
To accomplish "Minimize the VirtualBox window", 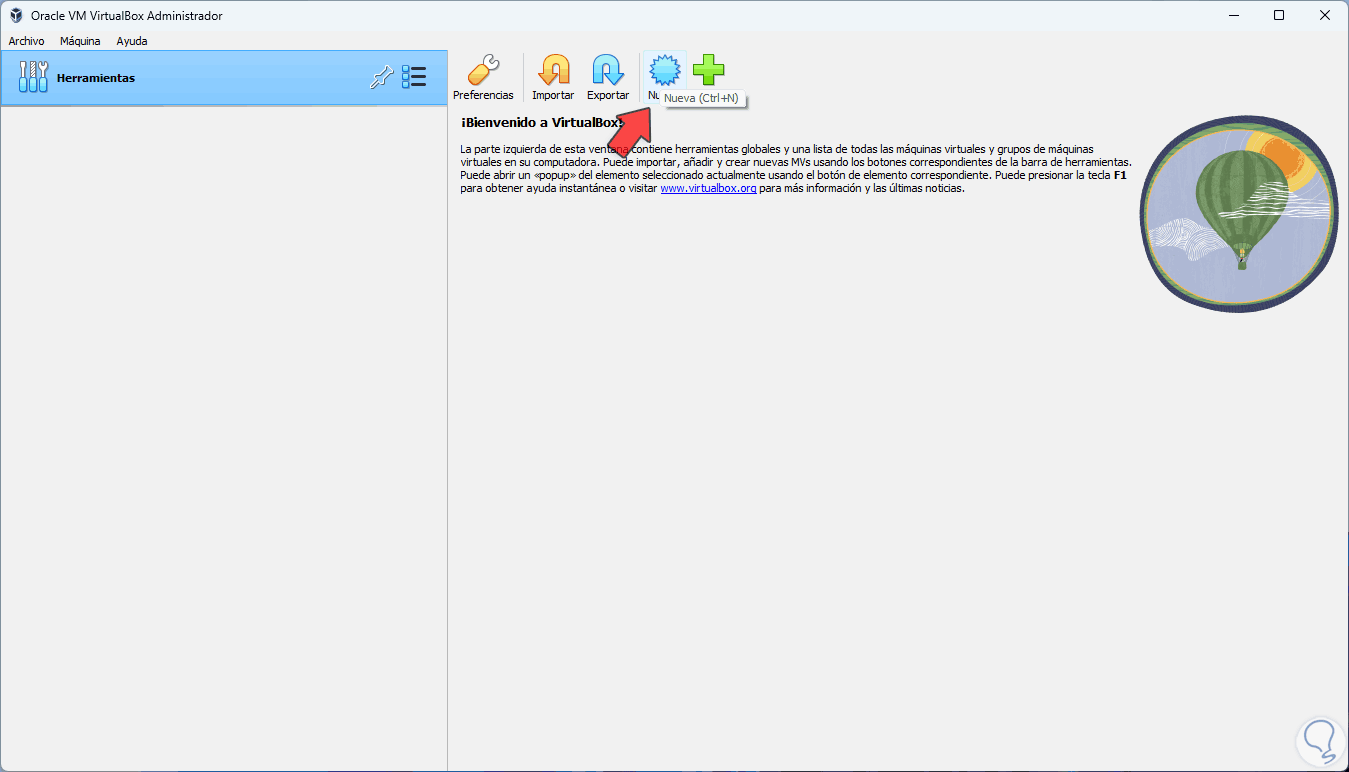I will pos(1233,15).
